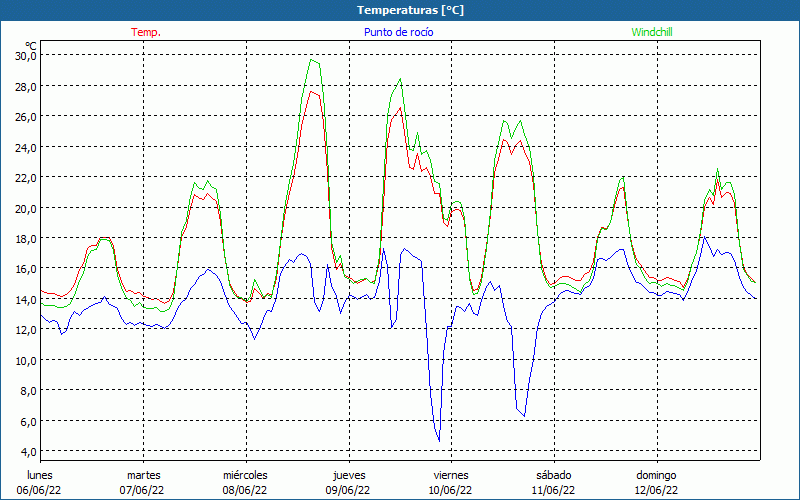Click the blue Punto de rocío legend label
Screen dimensions: 800x500
(x=398, y=32)
